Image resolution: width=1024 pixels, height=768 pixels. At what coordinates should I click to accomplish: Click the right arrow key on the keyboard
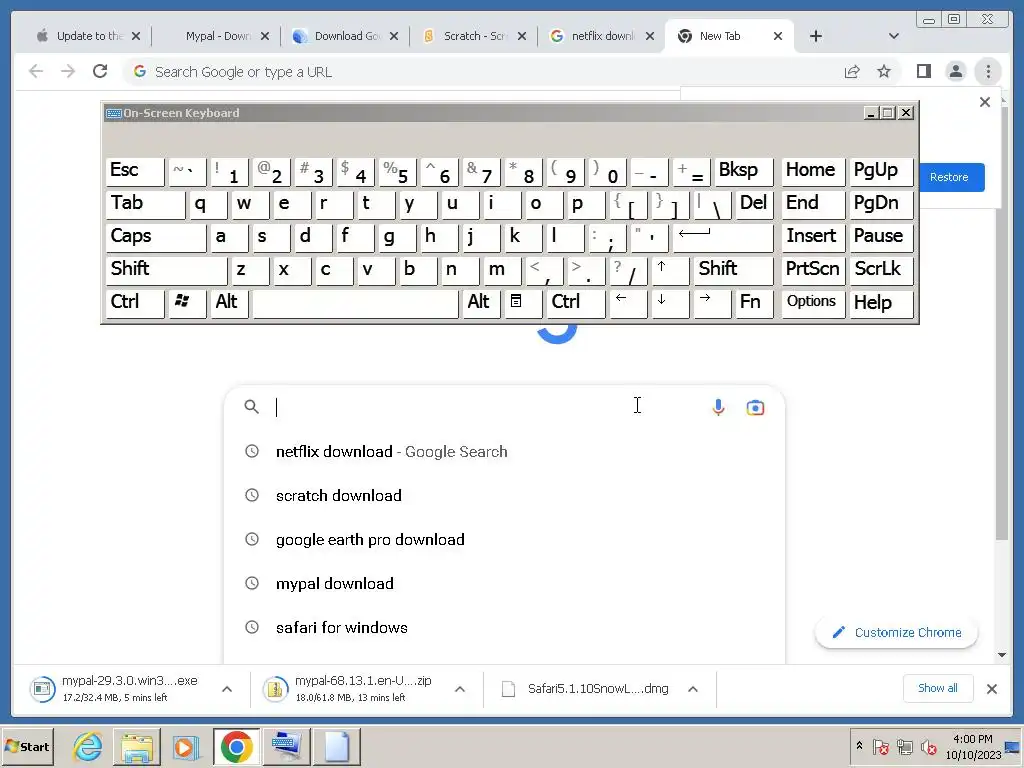click(x=711, y=302)
